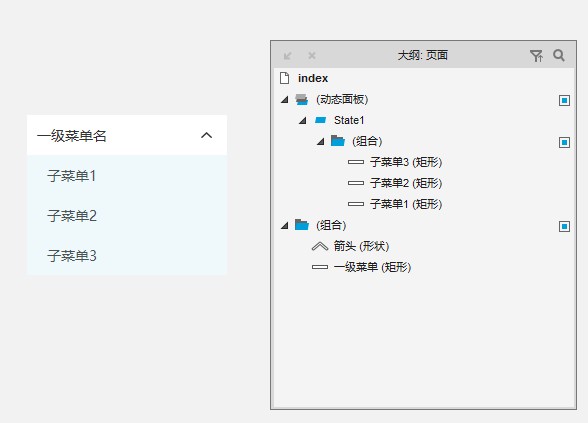Select the index page document icon

[x=285, y=78]
